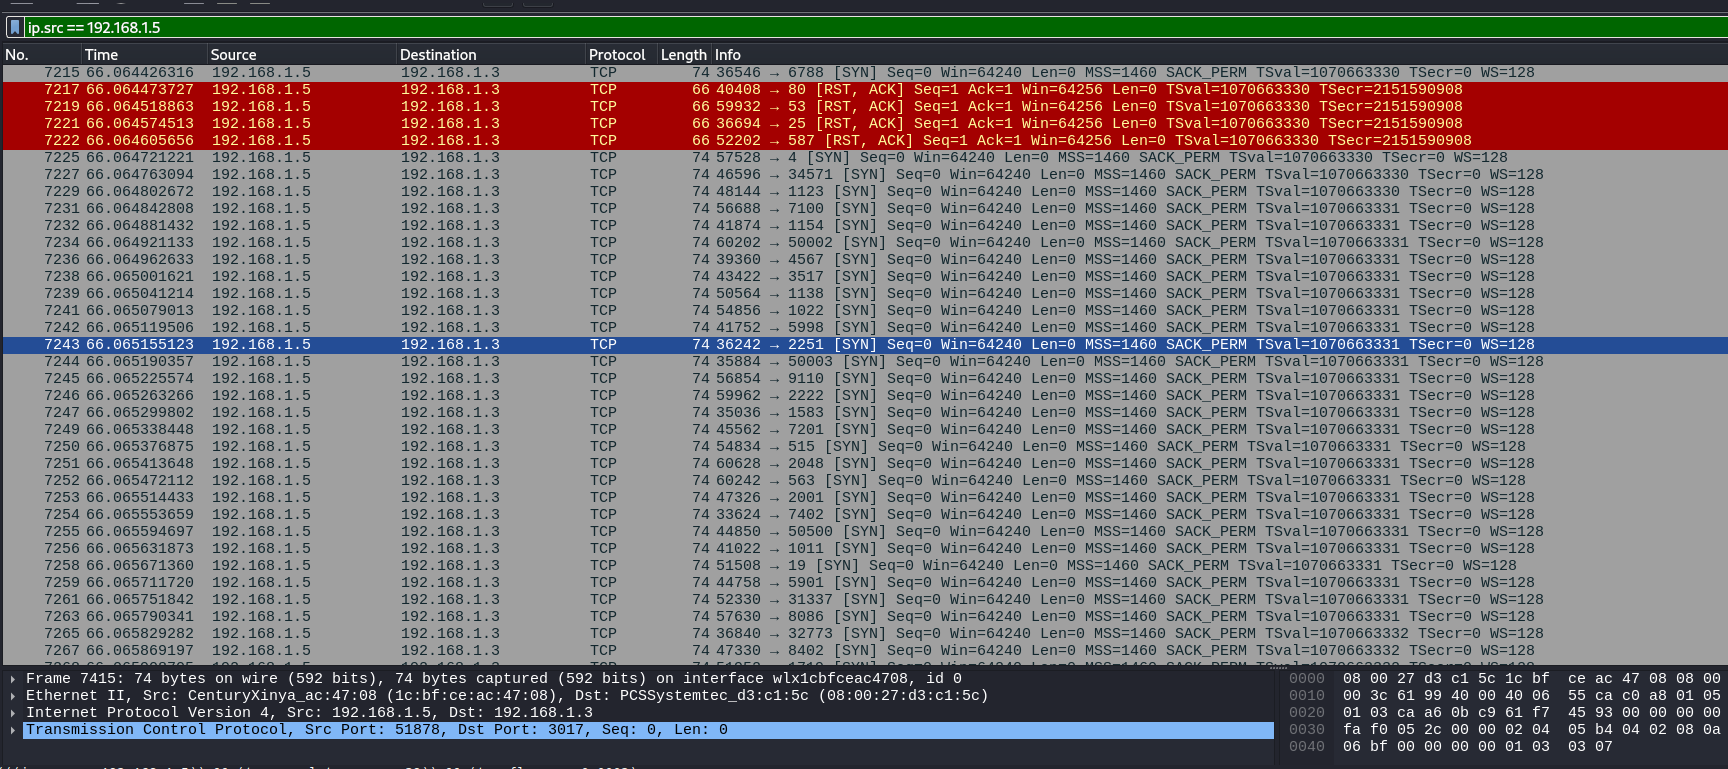Image resolution: width=1728 pixels, height=769 pixels.
Task: Sort by the Destination column header
Action: pyautogui.click(x=491, y=55)
